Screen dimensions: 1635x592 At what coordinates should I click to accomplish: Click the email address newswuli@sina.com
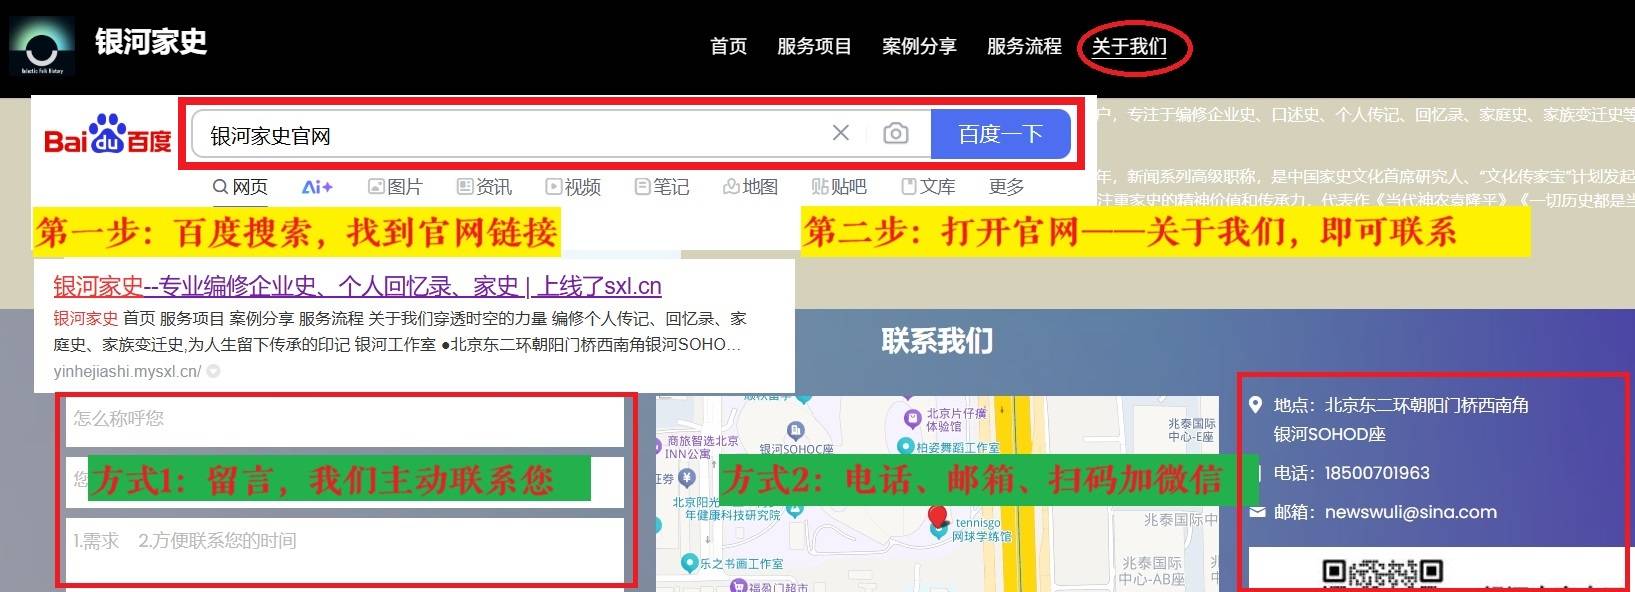click(1411, 512)
